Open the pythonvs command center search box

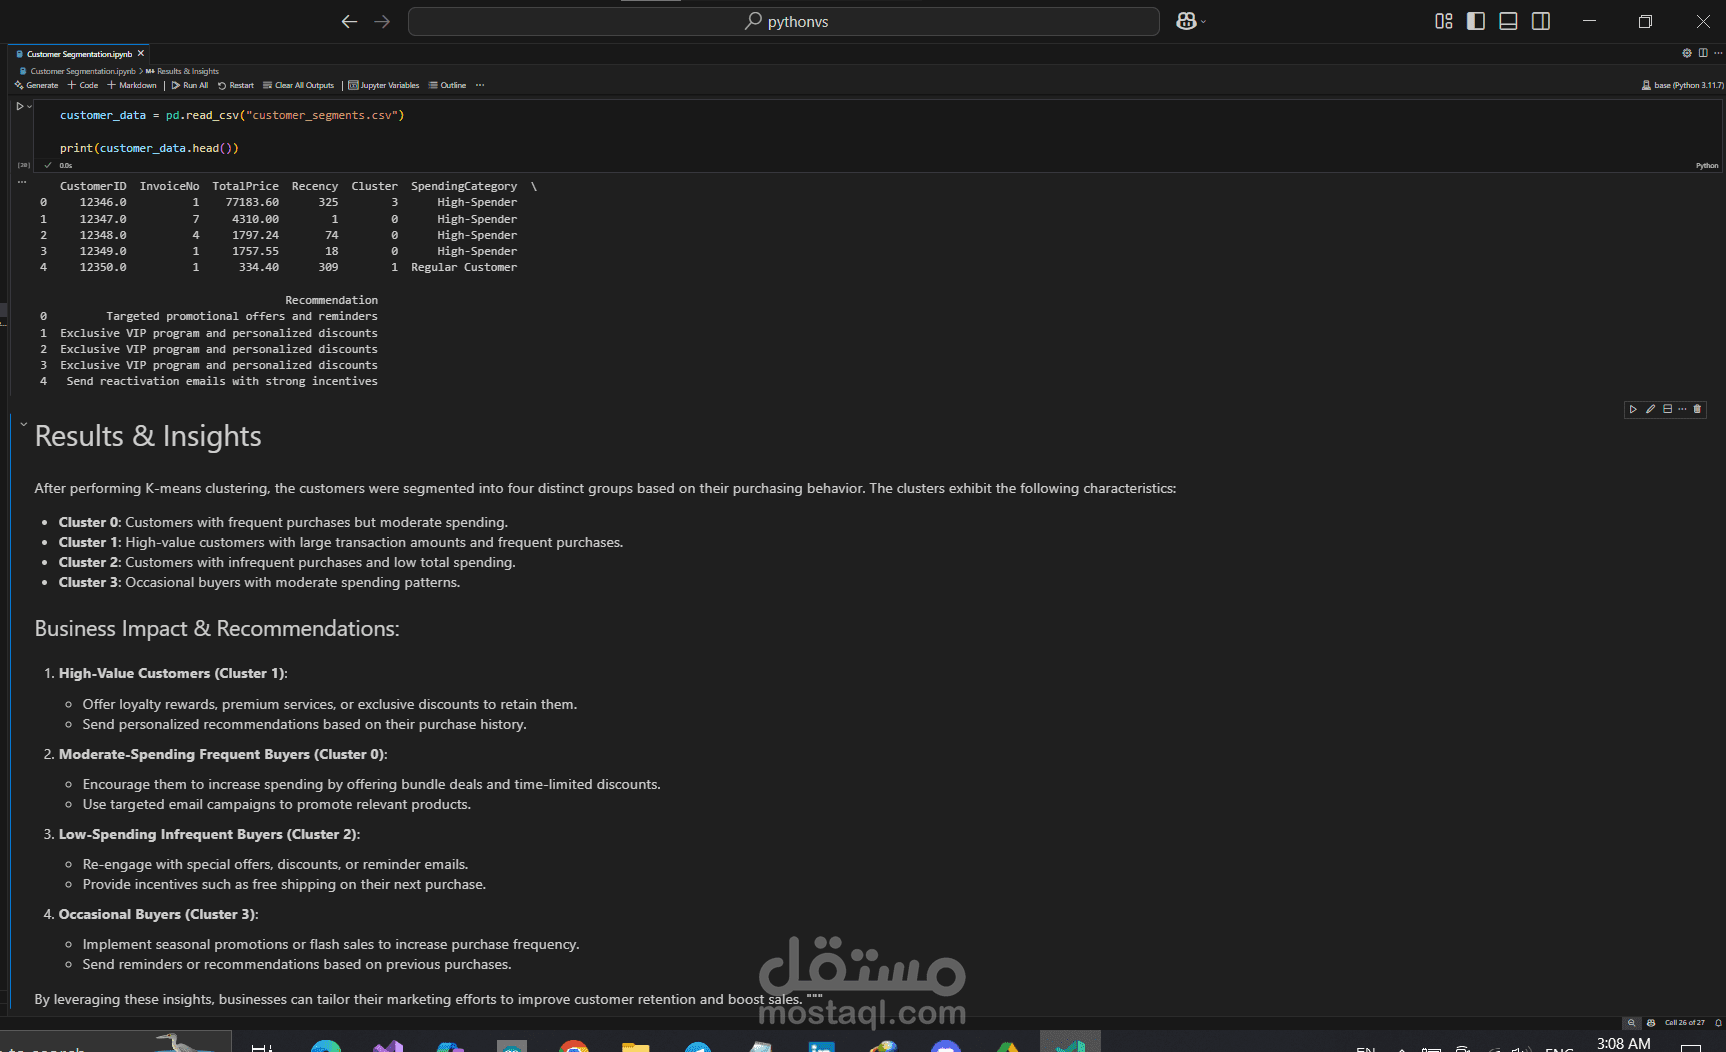click(x=784, y=21)
